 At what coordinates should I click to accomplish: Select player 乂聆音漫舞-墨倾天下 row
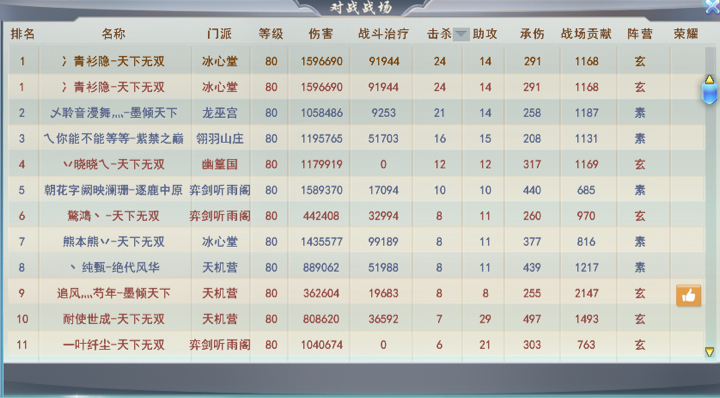356,112
